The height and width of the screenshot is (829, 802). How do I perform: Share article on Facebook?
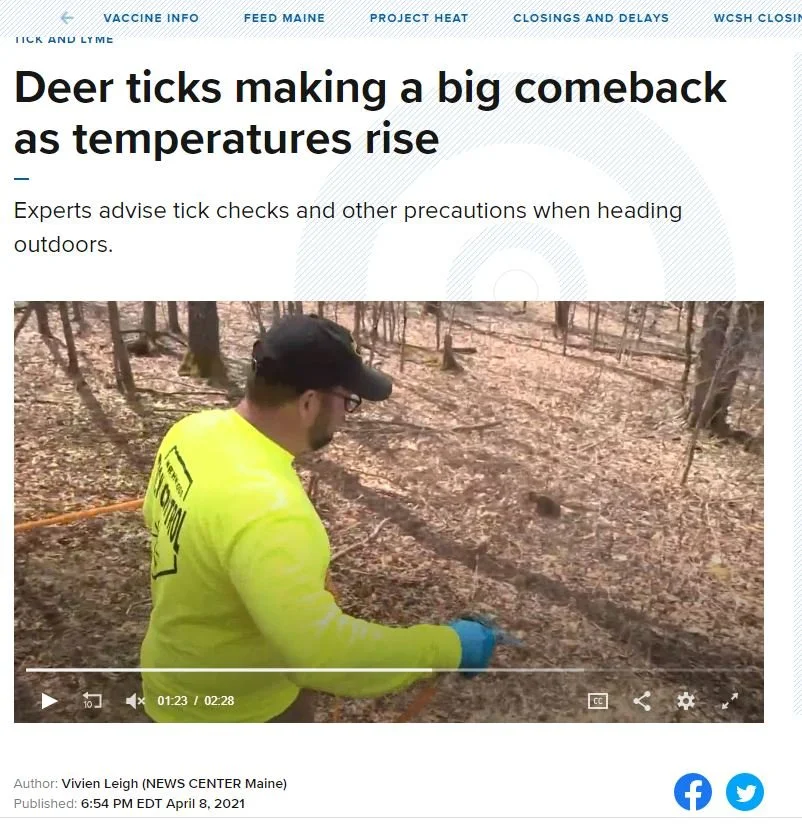(693, 791)
